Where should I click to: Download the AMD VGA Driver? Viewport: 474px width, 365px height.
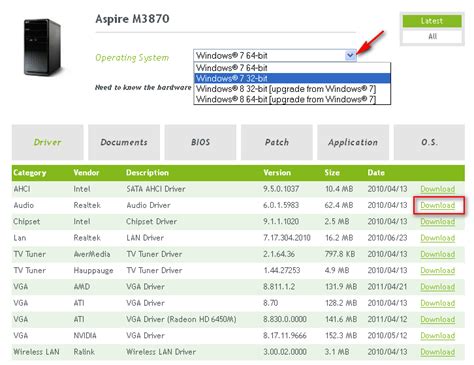coord(437,287)
